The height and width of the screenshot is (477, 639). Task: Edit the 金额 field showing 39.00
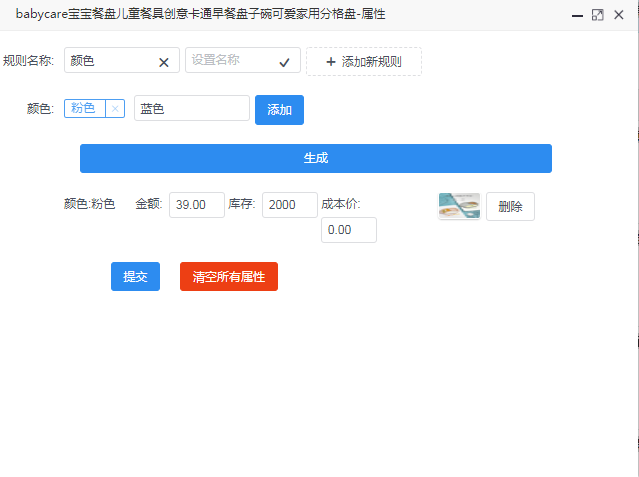(x=197, y=205)
